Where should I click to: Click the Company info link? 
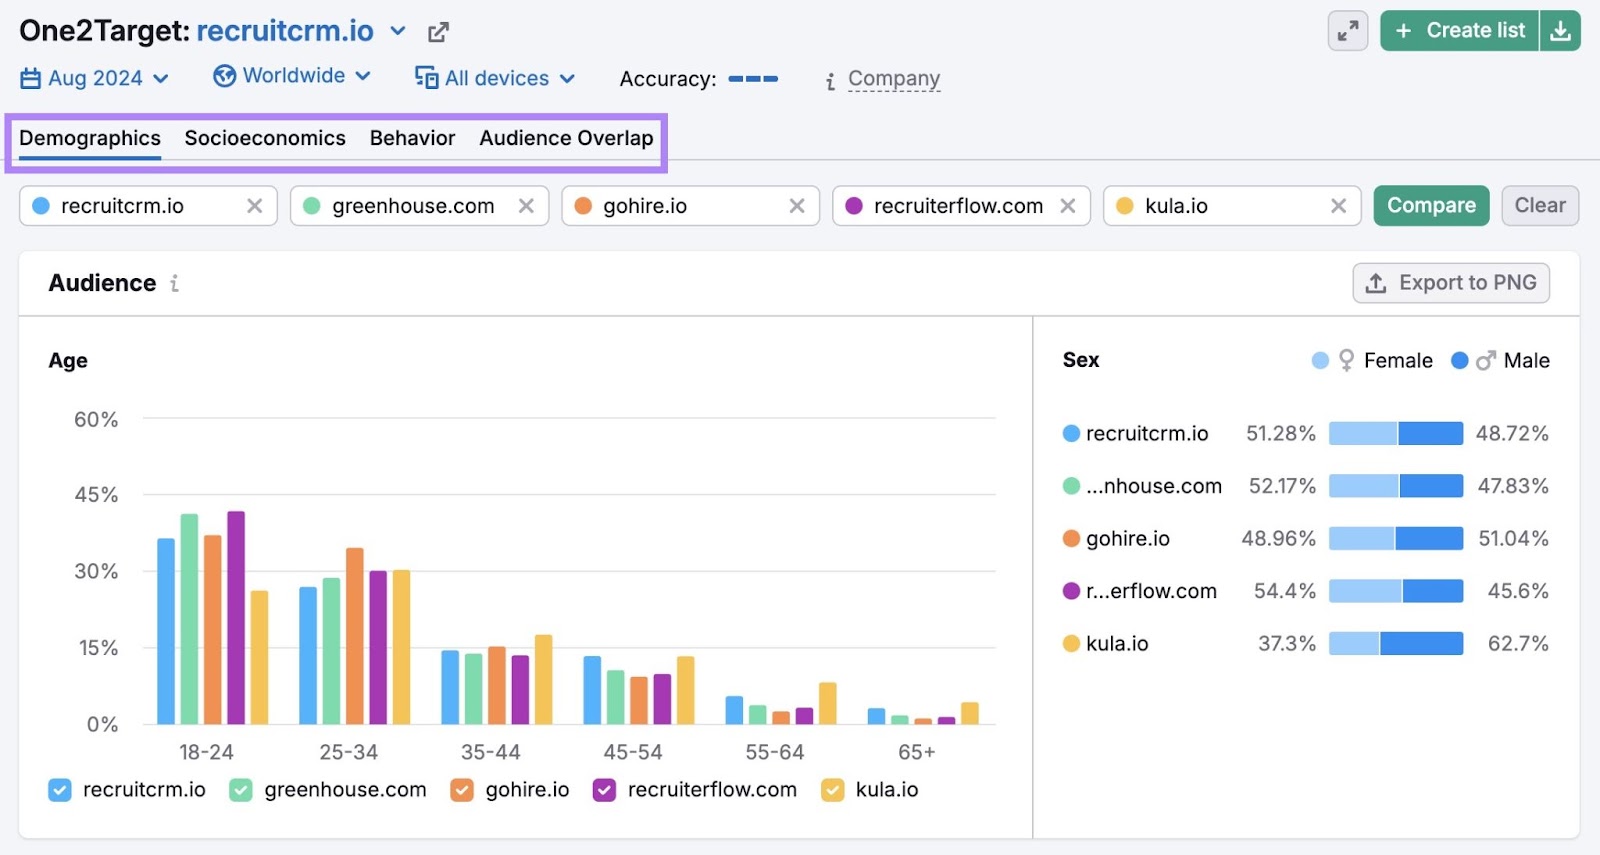click(893, 78)
